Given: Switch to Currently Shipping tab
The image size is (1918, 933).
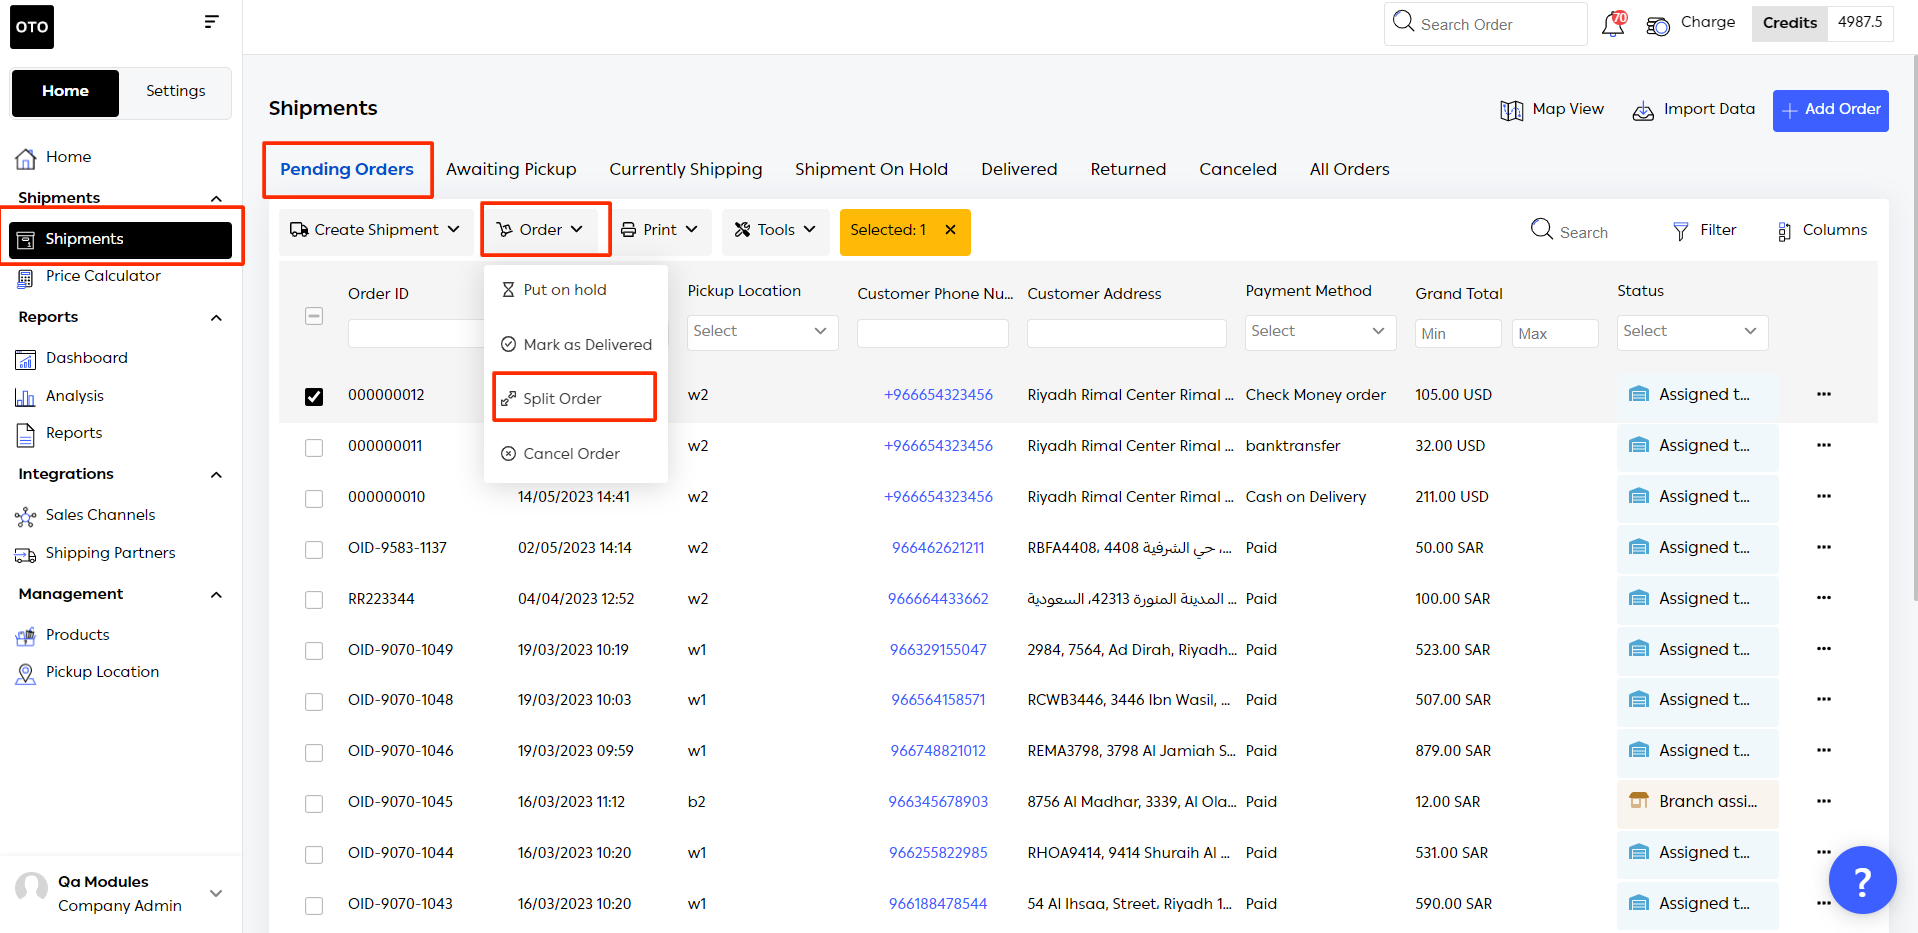Looking at the screenshot, I should tap(686, 169).
